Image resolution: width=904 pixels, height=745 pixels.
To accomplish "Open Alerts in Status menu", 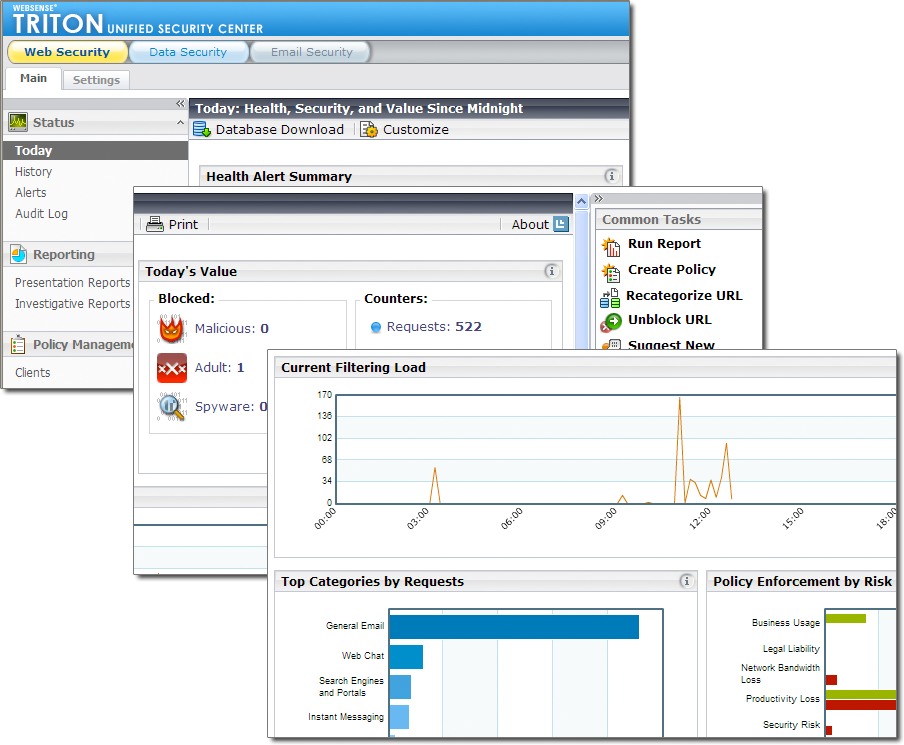I will tap(31, 193).
